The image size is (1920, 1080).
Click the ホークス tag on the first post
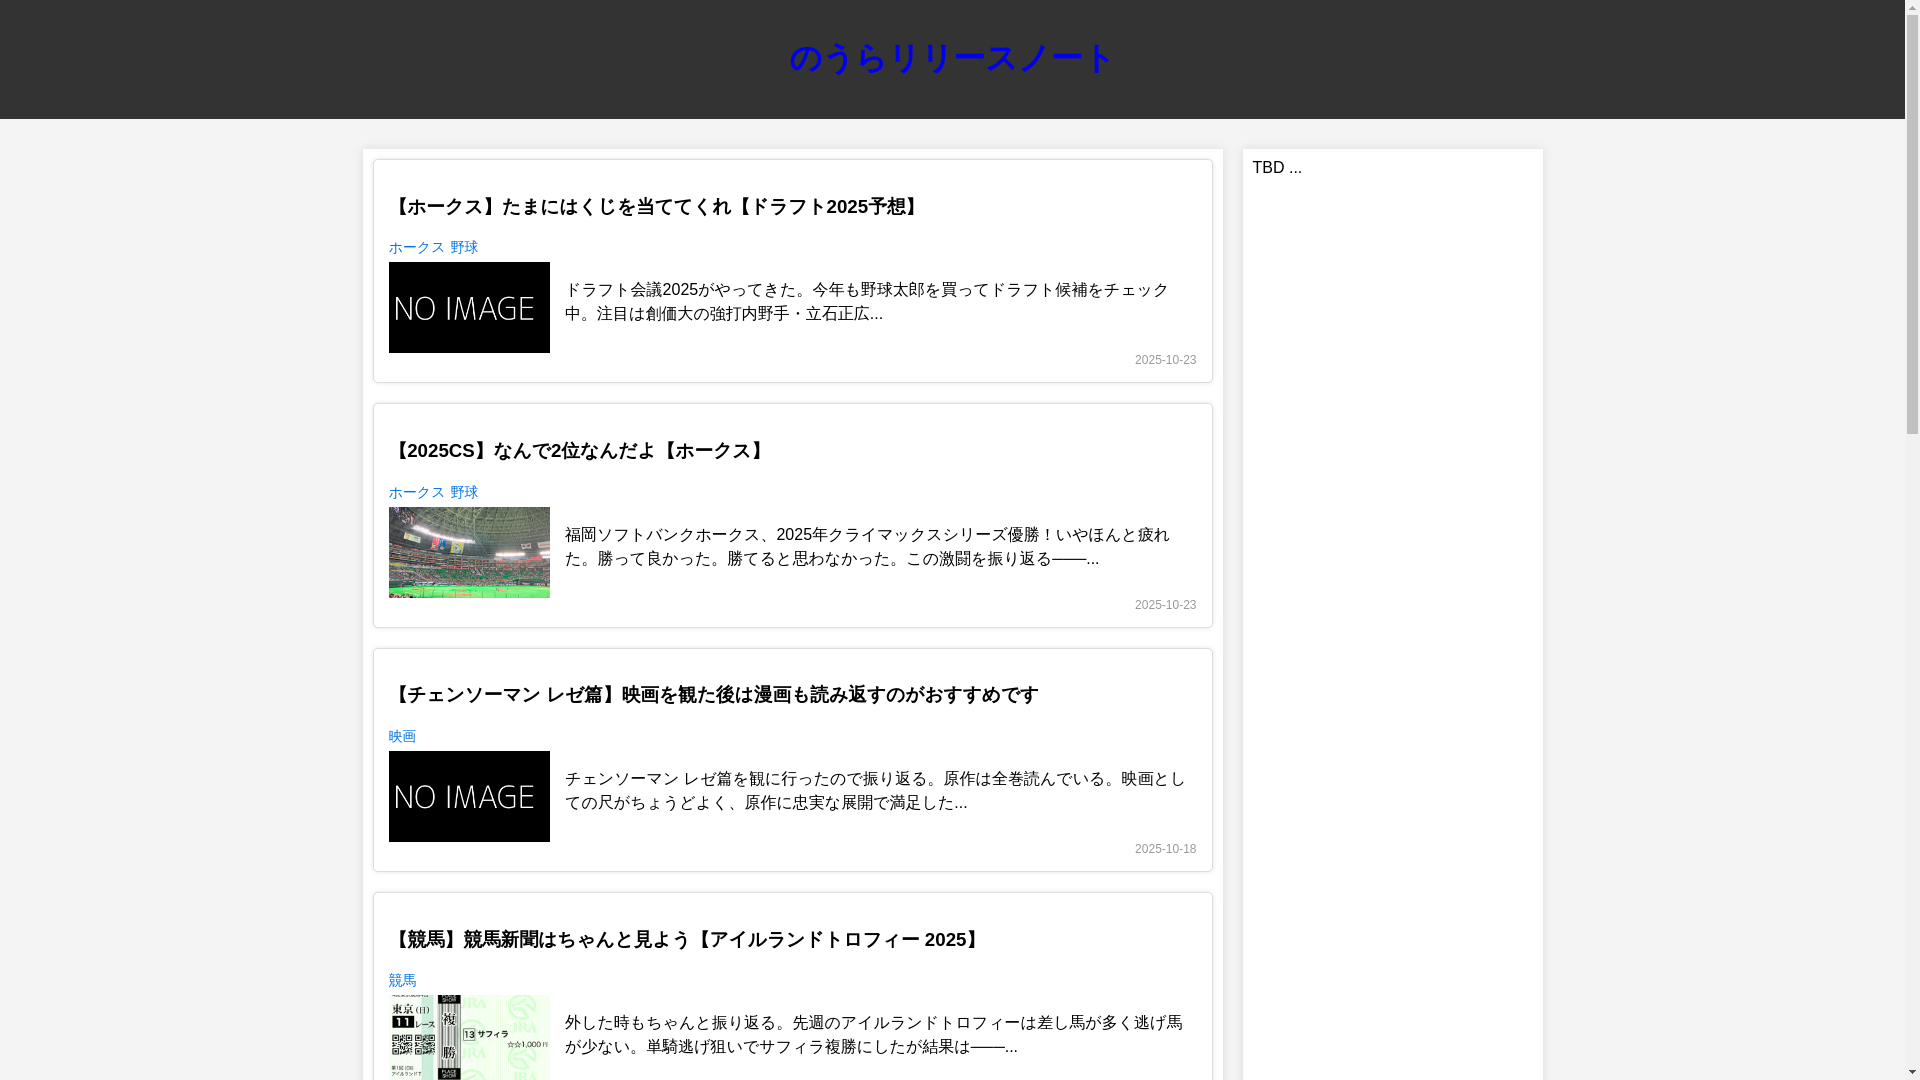click(x=416, y=248)
